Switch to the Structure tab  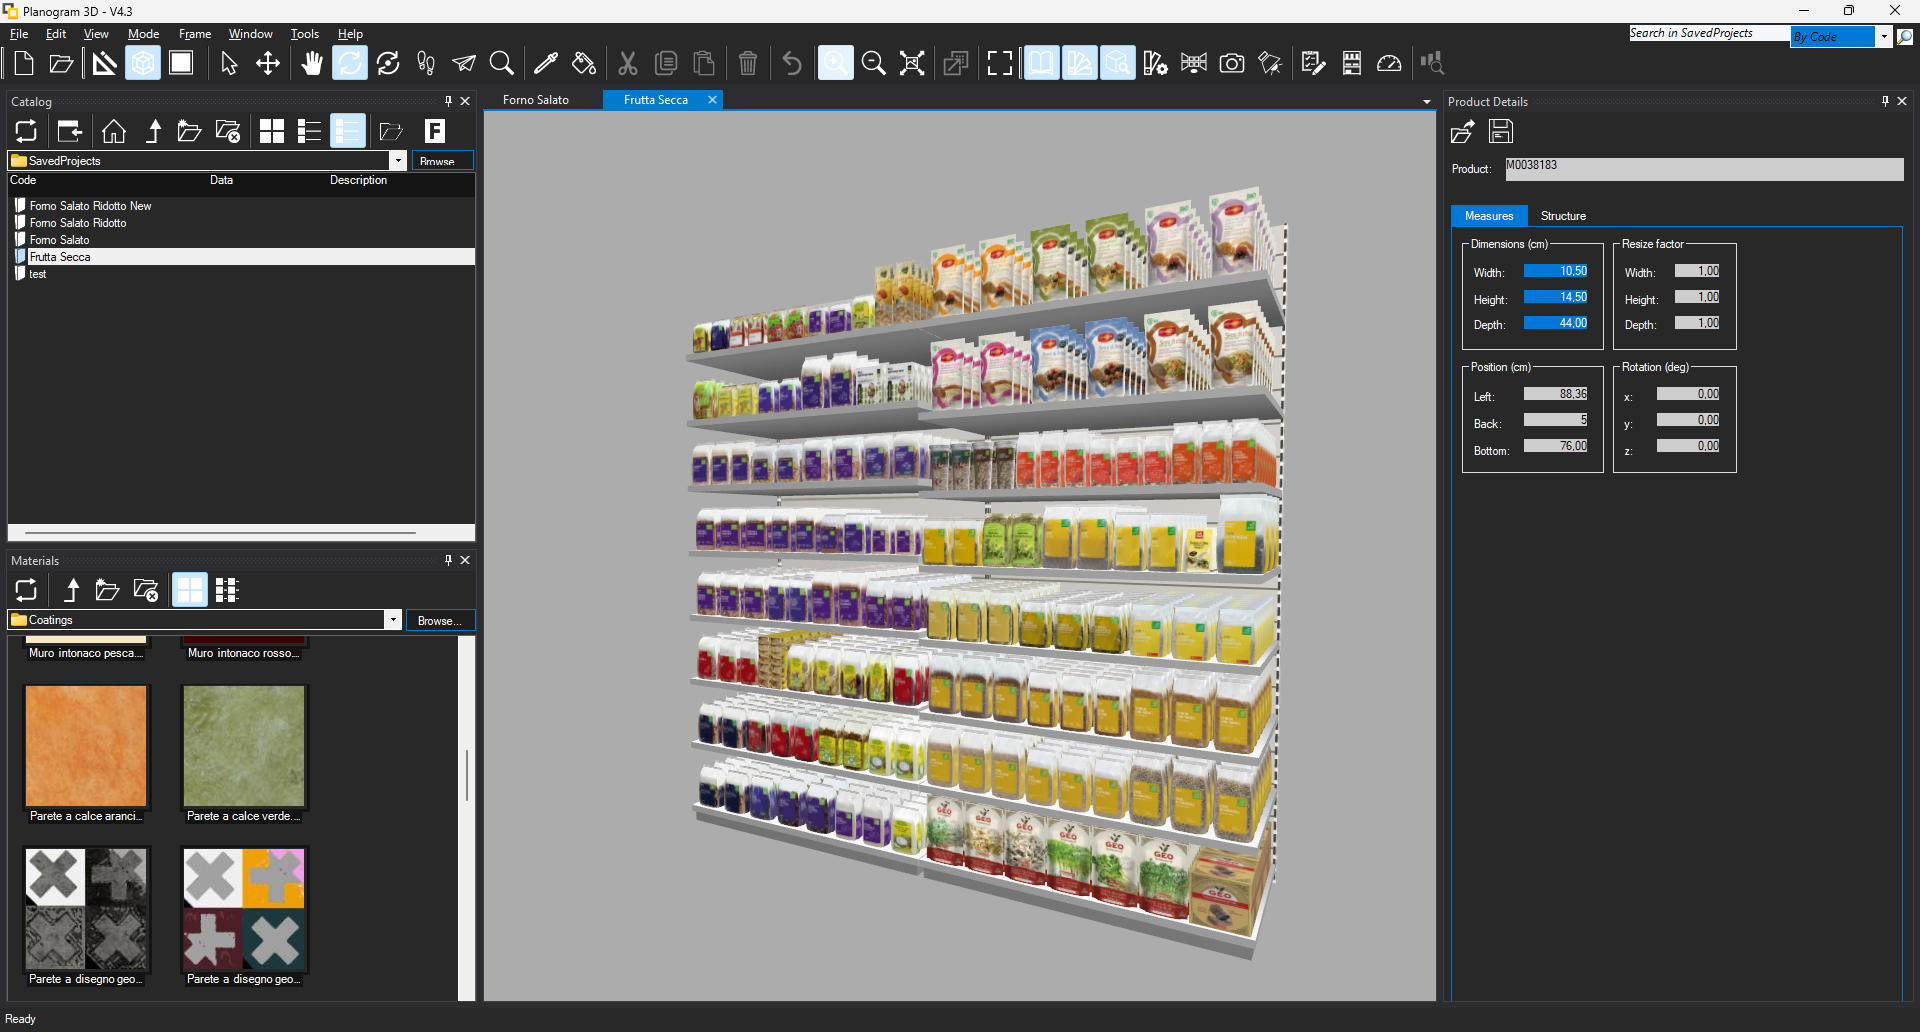1563,216
